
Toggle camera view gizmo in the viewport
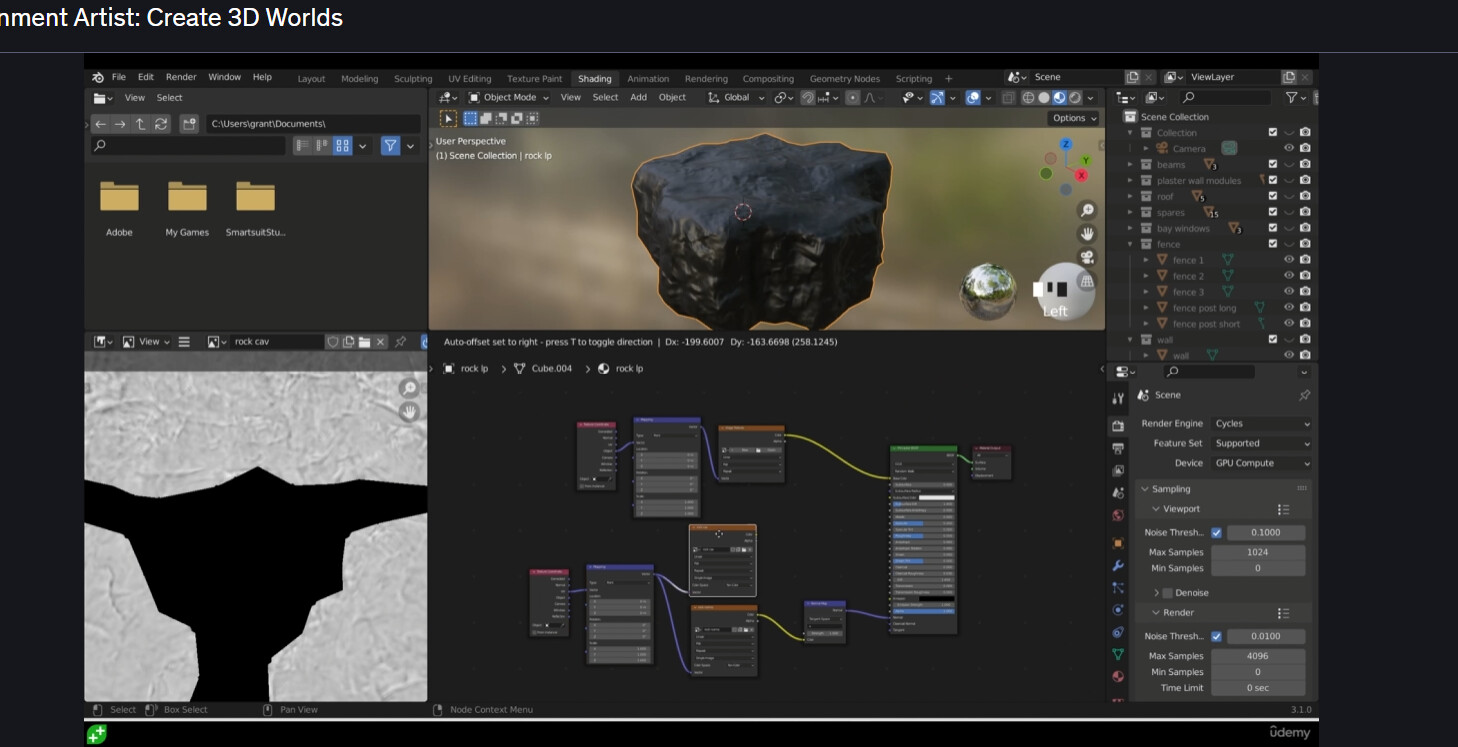pyautogui.click(x=1087, y=258)
